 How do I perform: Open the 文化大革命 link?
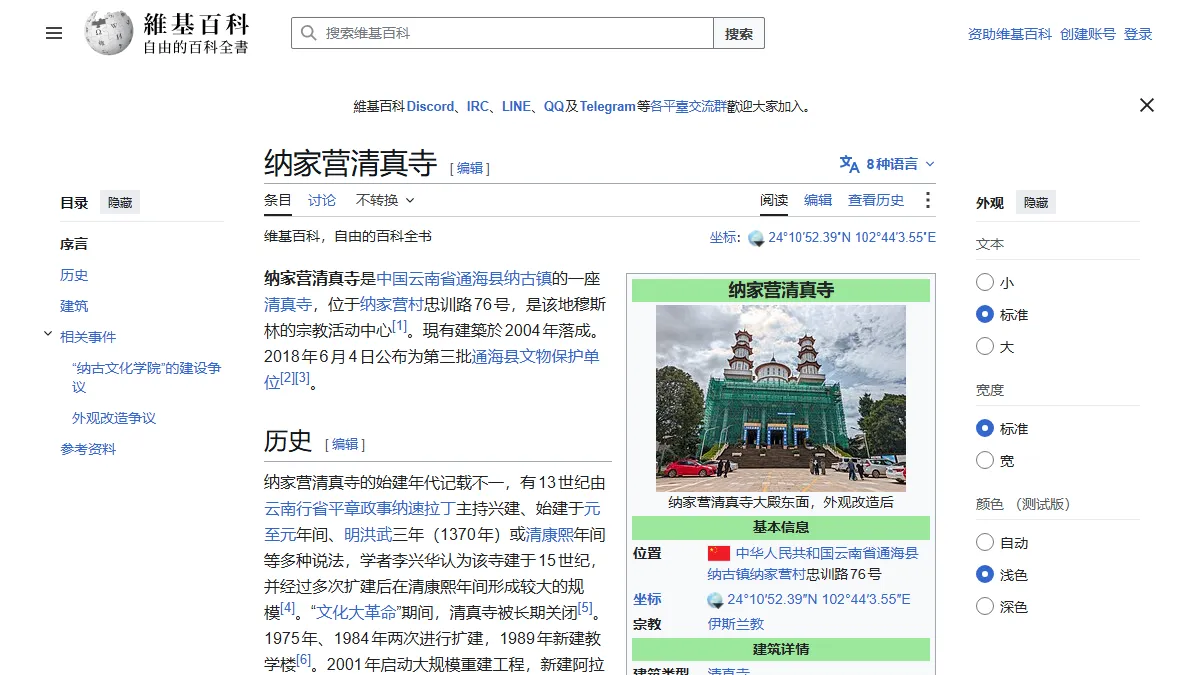tap(356, 612)
